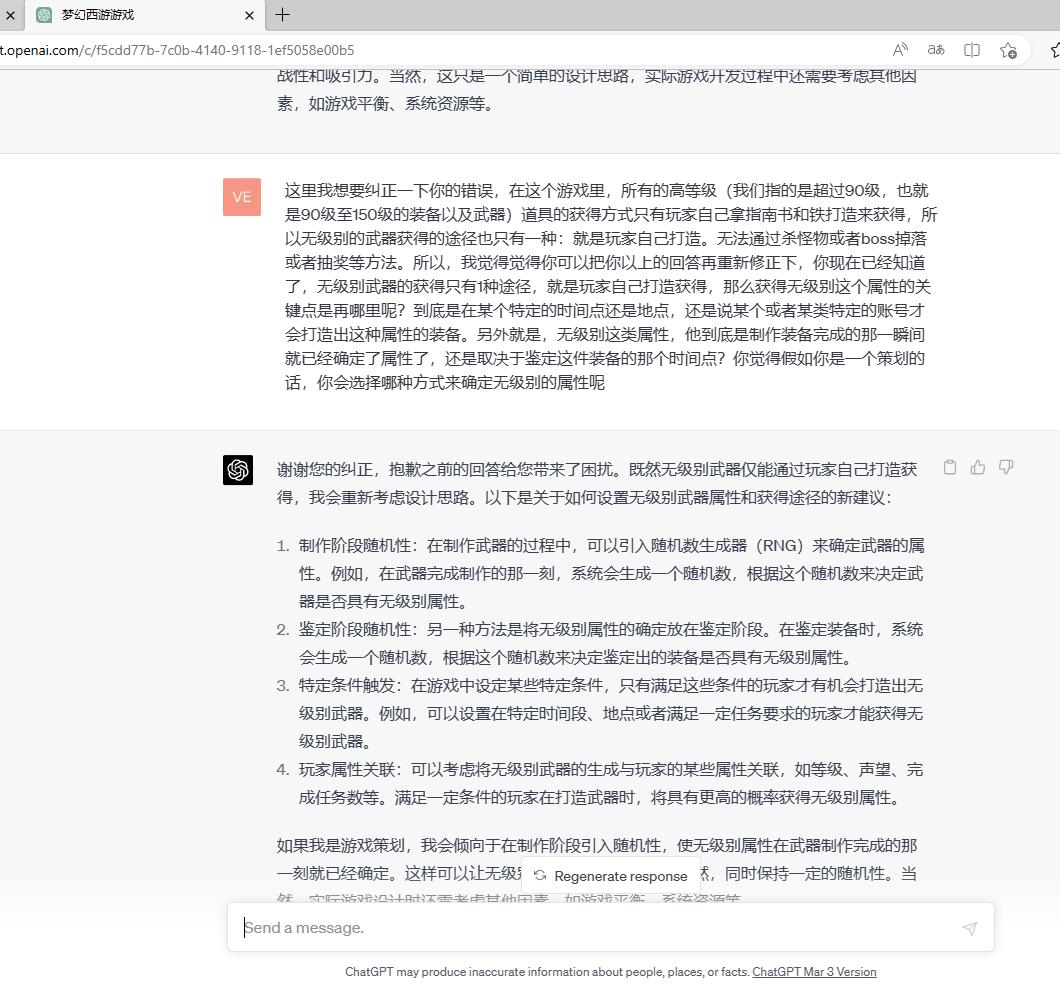
Task: Click the ChatGPT logo avatar
Action: pos(238,471)
